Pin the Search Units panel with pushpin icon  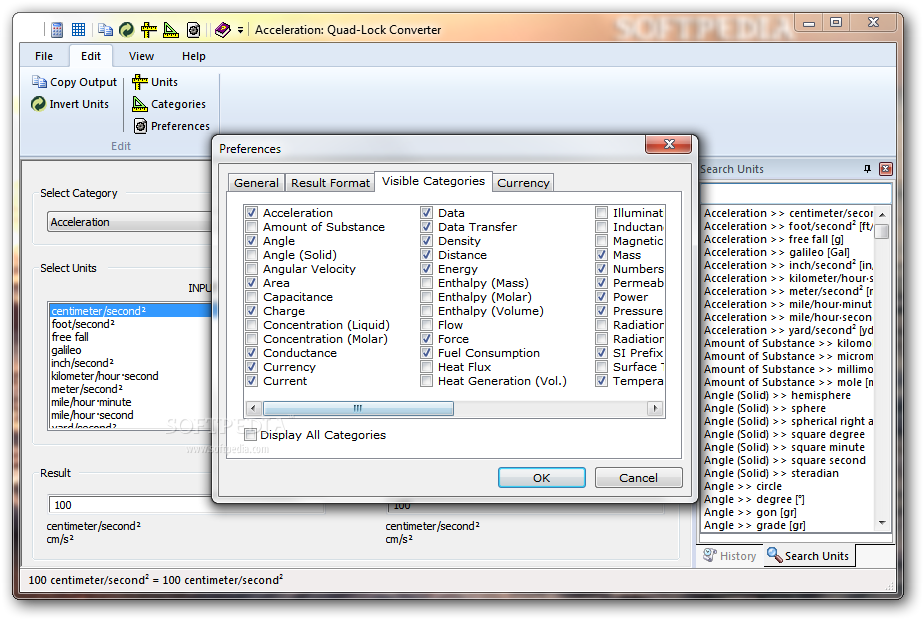(x=867, y=169)
